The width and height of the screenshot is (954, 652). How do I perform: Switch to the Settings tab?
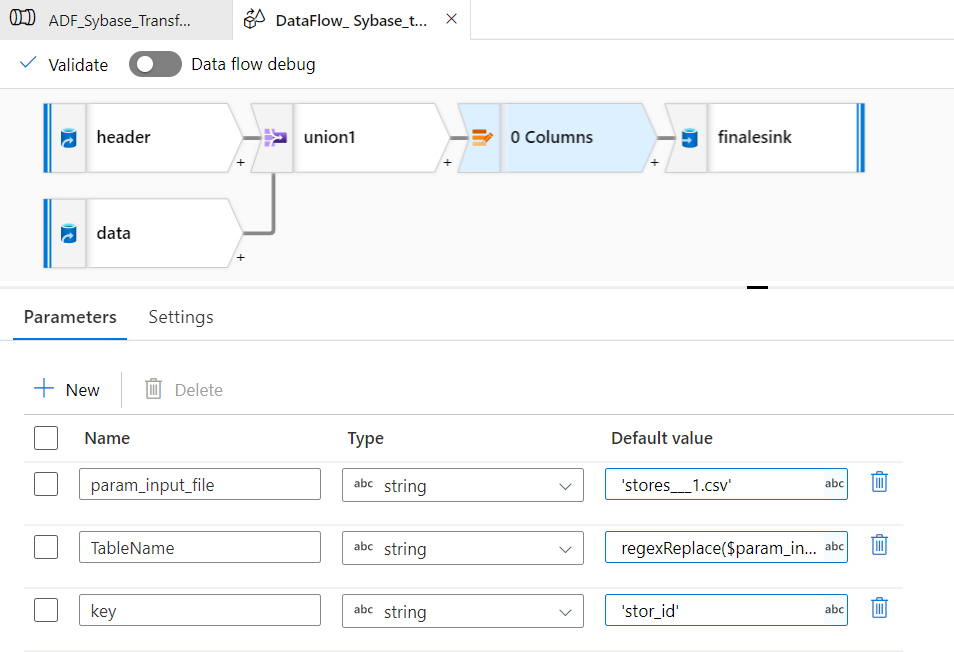point(181,317)
